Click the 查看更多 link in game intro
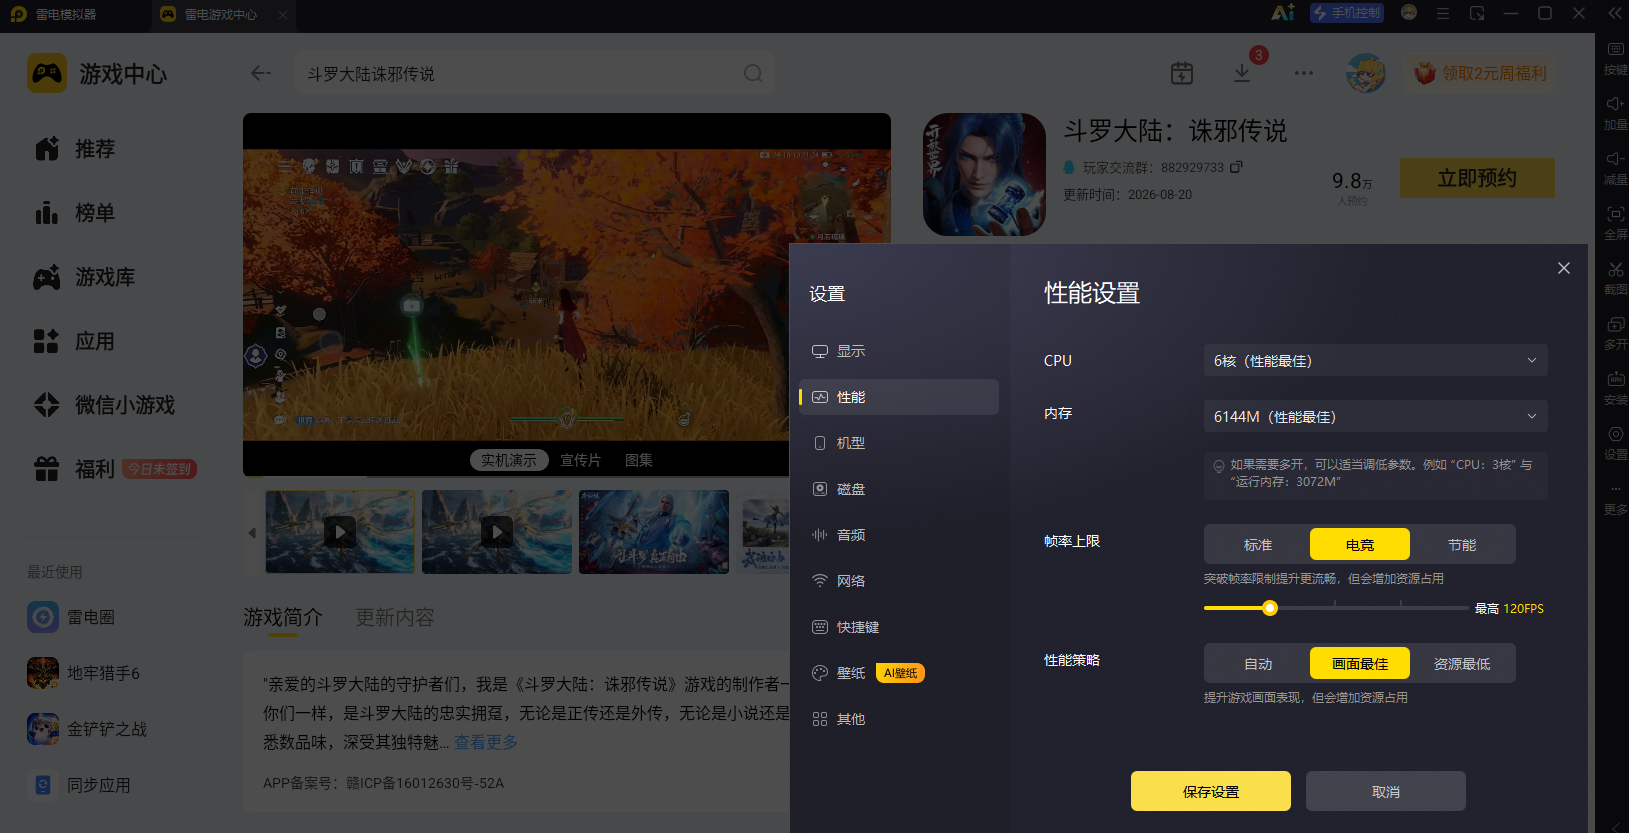Viewport: 1629px width, 833px height. click(486, 742)
